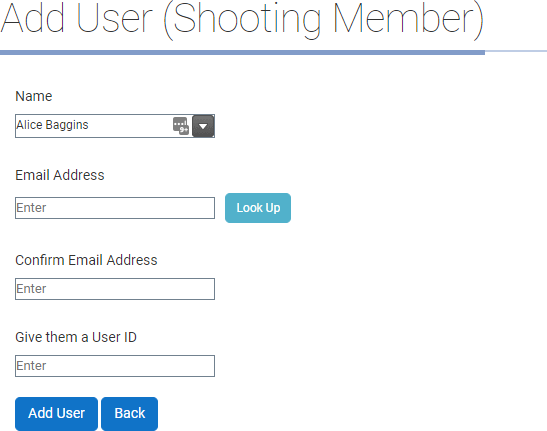Viewport: 547px width, 431px height.
Task: Click the Alice Baggins text in Name box
Action: click(52, 125)
